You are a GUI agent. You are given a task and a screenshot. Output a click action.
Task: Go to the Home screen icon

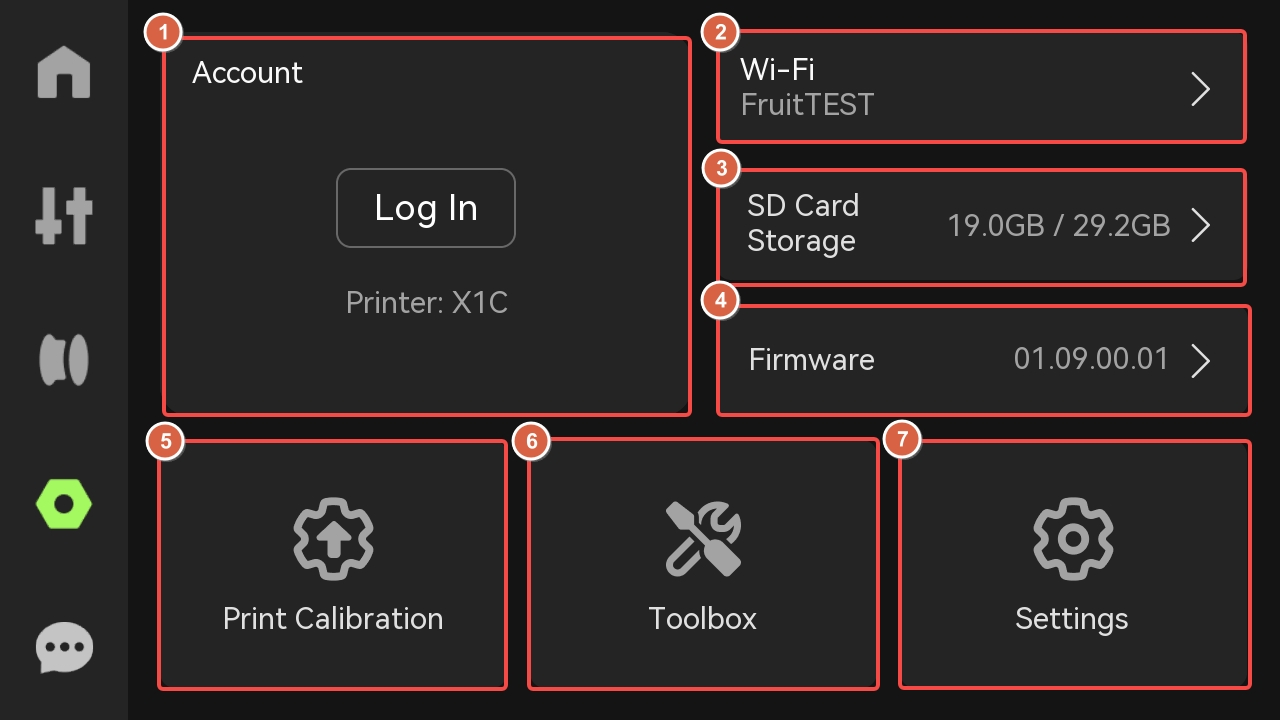64,73
